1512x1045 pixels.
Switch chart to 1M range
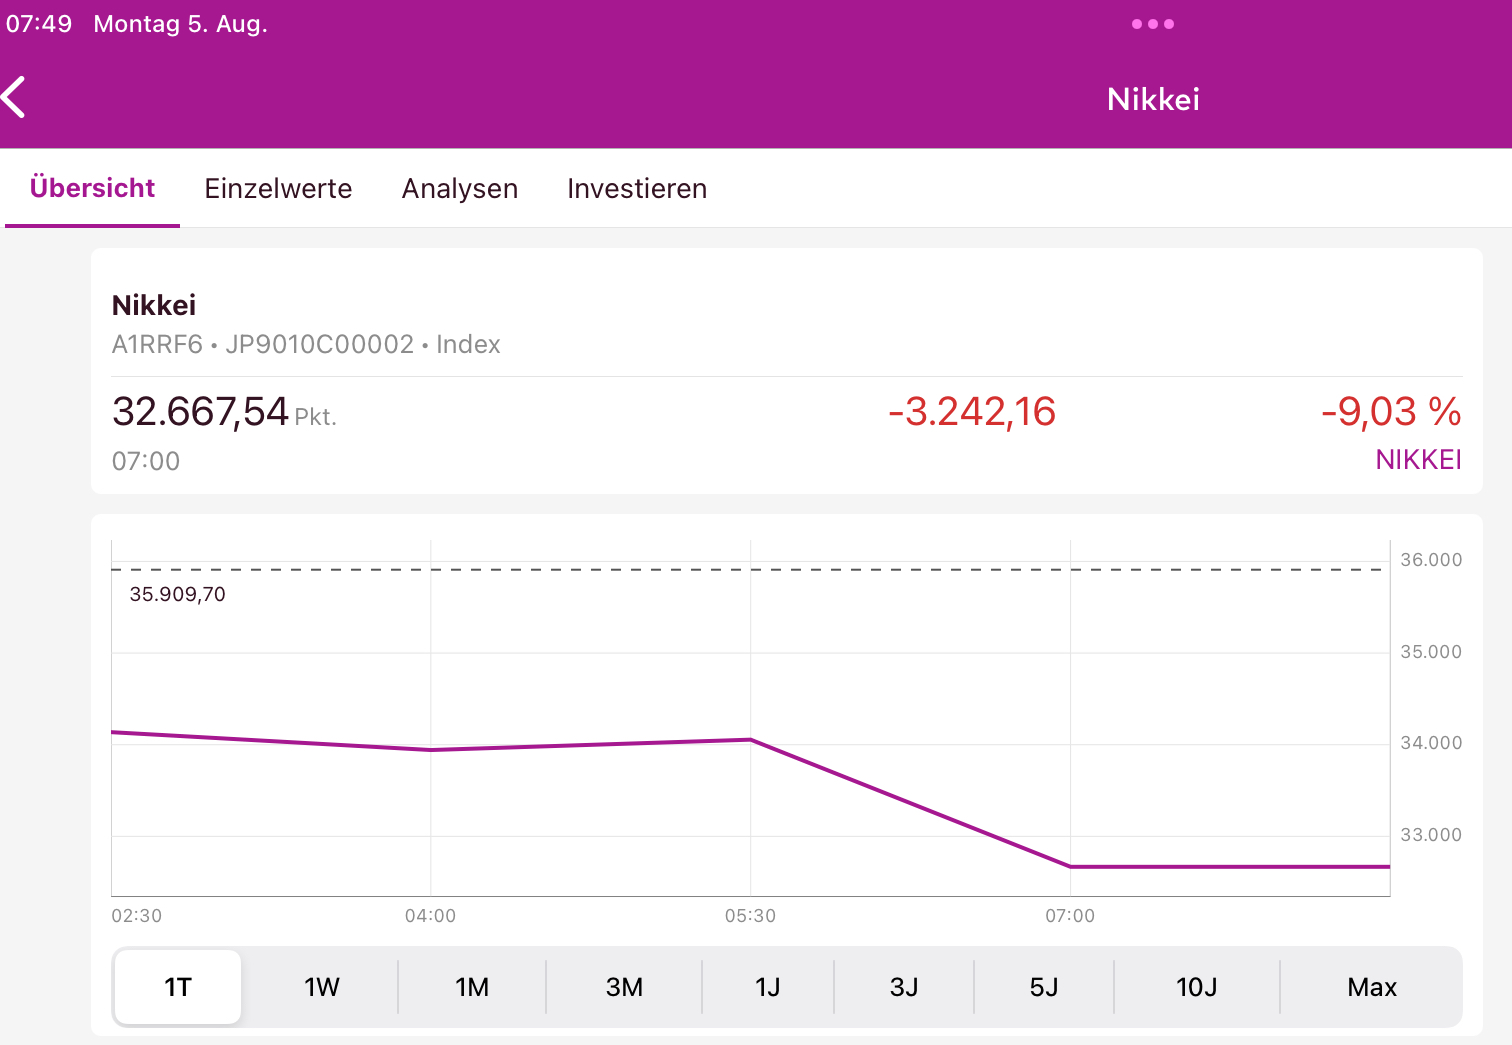coord(472,987)
